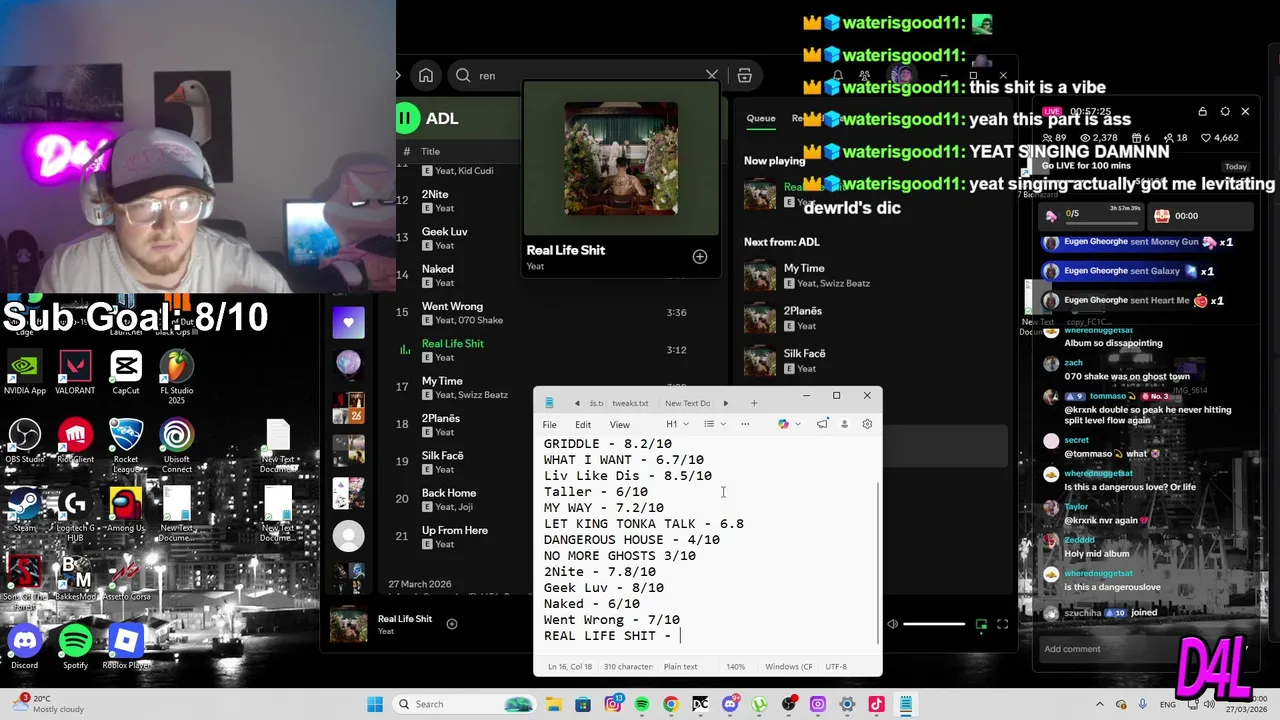The width and height of the screenshot is (1280, 720).
Task: Mute Spotify using the speaker icon
Action: pyautogui.click(x=893, y=624)
